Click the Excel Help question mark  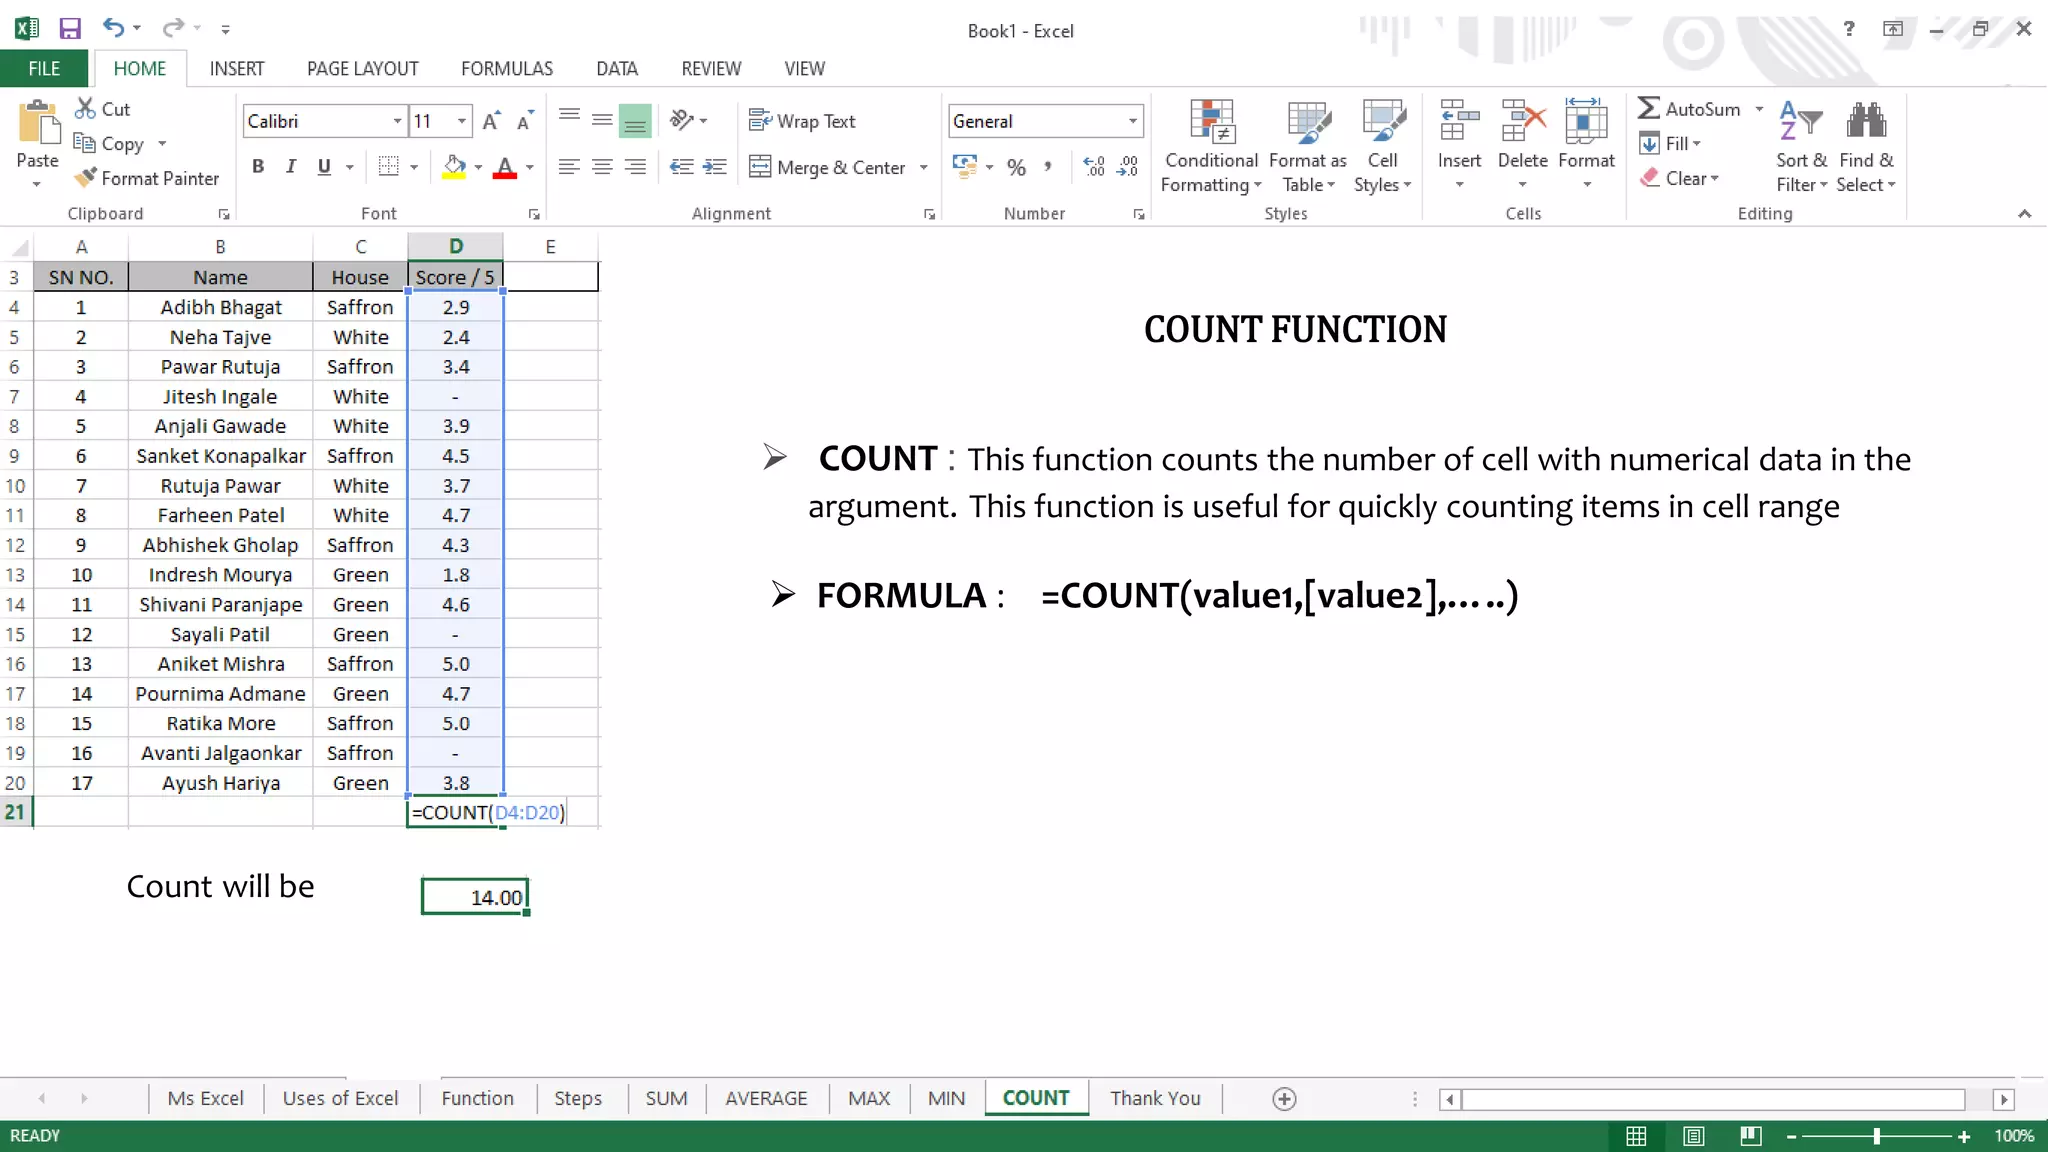coord(1849,29)
